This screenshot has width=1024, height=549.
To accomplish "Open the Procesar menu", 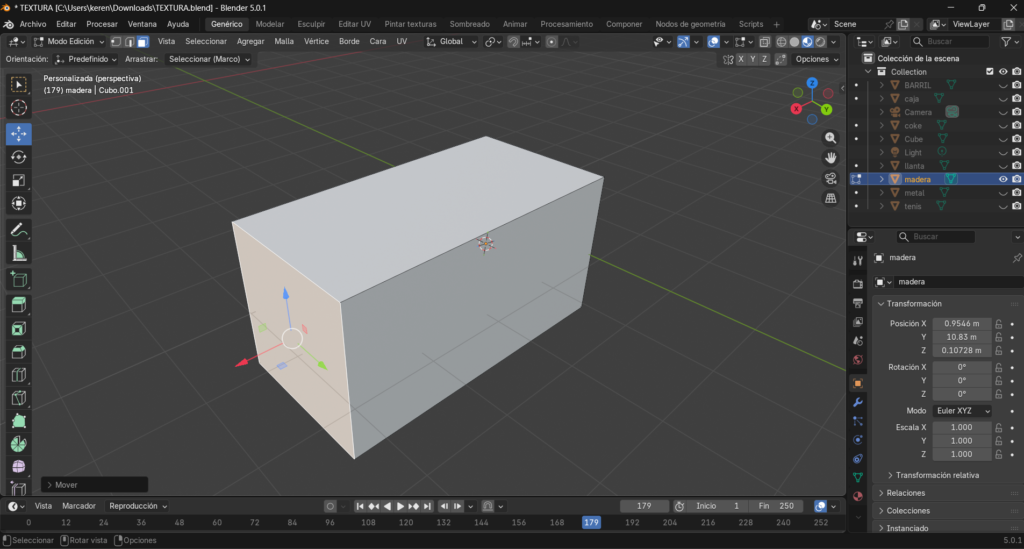I will (102, 24).
